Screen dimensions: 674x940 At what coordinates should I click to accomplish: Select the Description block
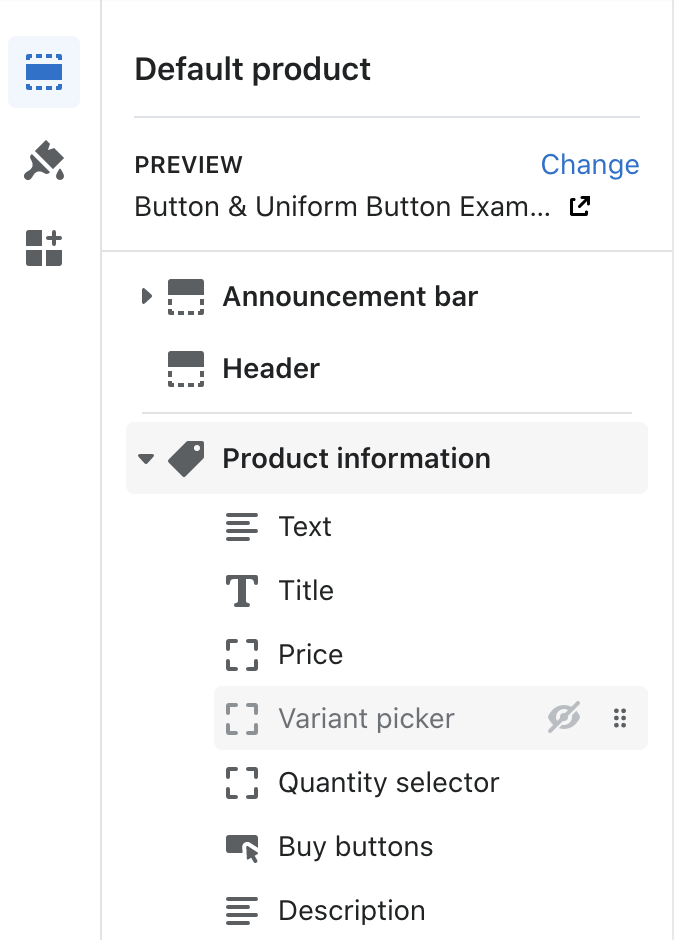pos(431,911)
